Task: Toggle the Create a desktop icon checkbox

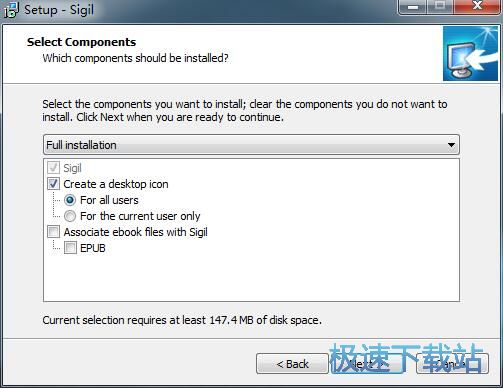Action: 53,184
